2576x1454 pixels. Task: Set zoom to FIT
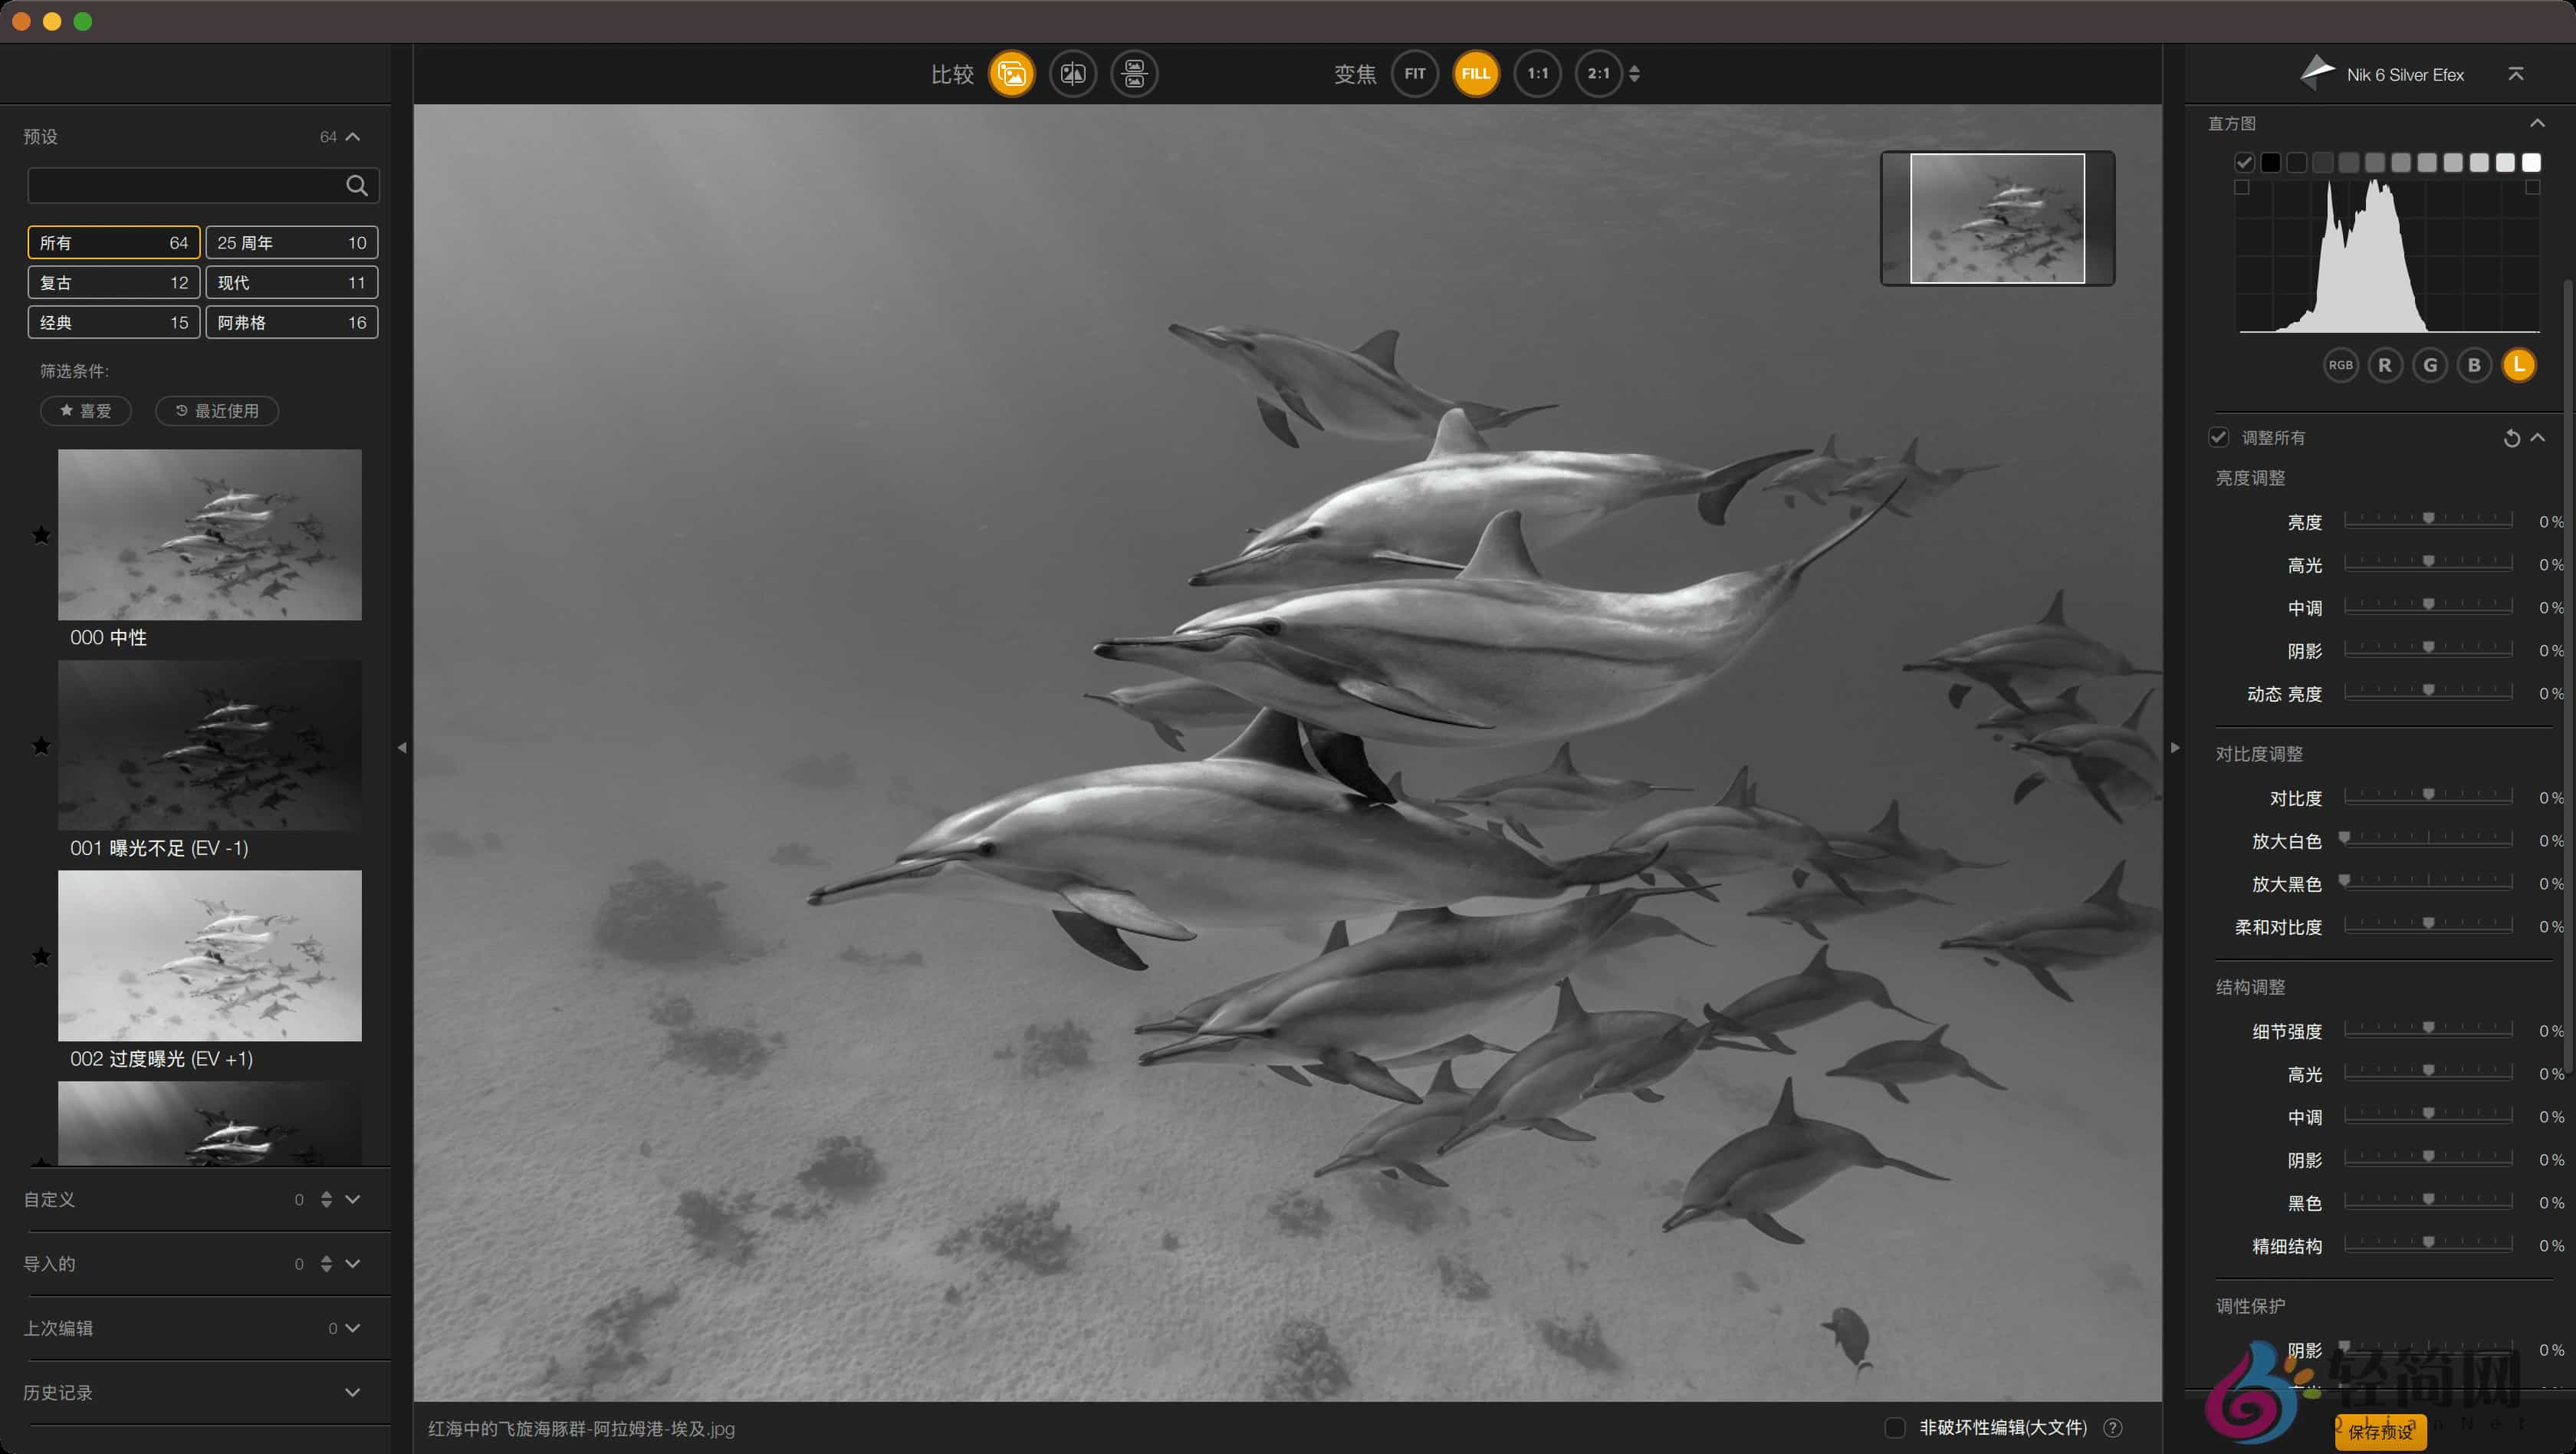pos(1414,74)
